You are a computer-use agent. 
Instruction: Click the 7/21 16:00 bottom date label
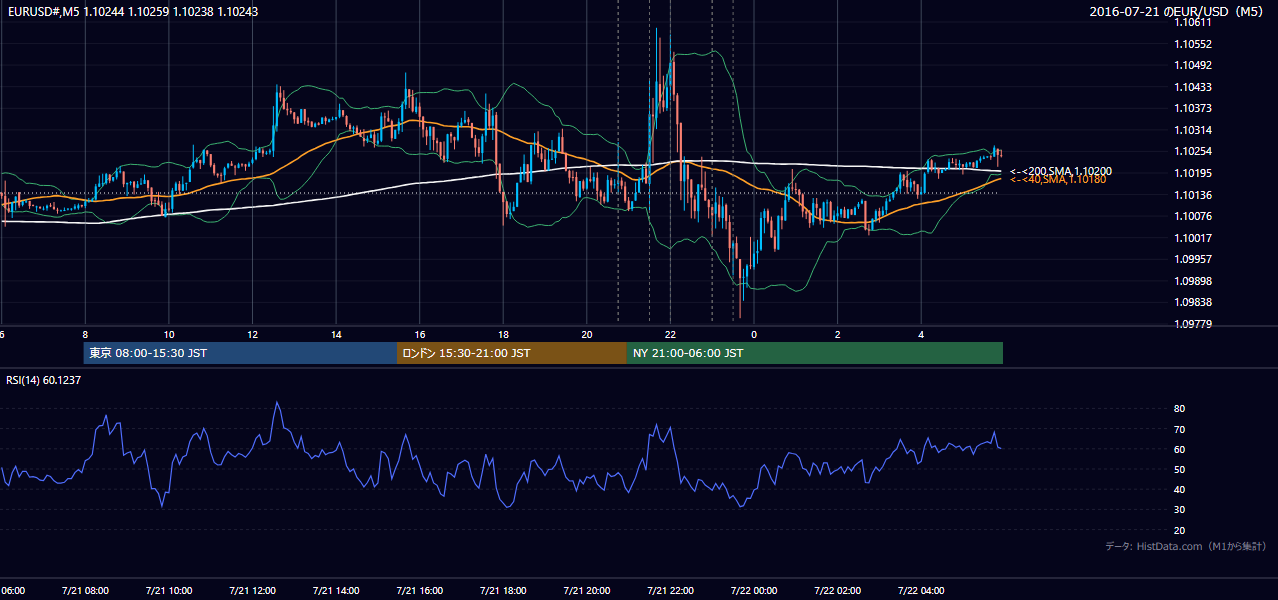click(420, 590)
